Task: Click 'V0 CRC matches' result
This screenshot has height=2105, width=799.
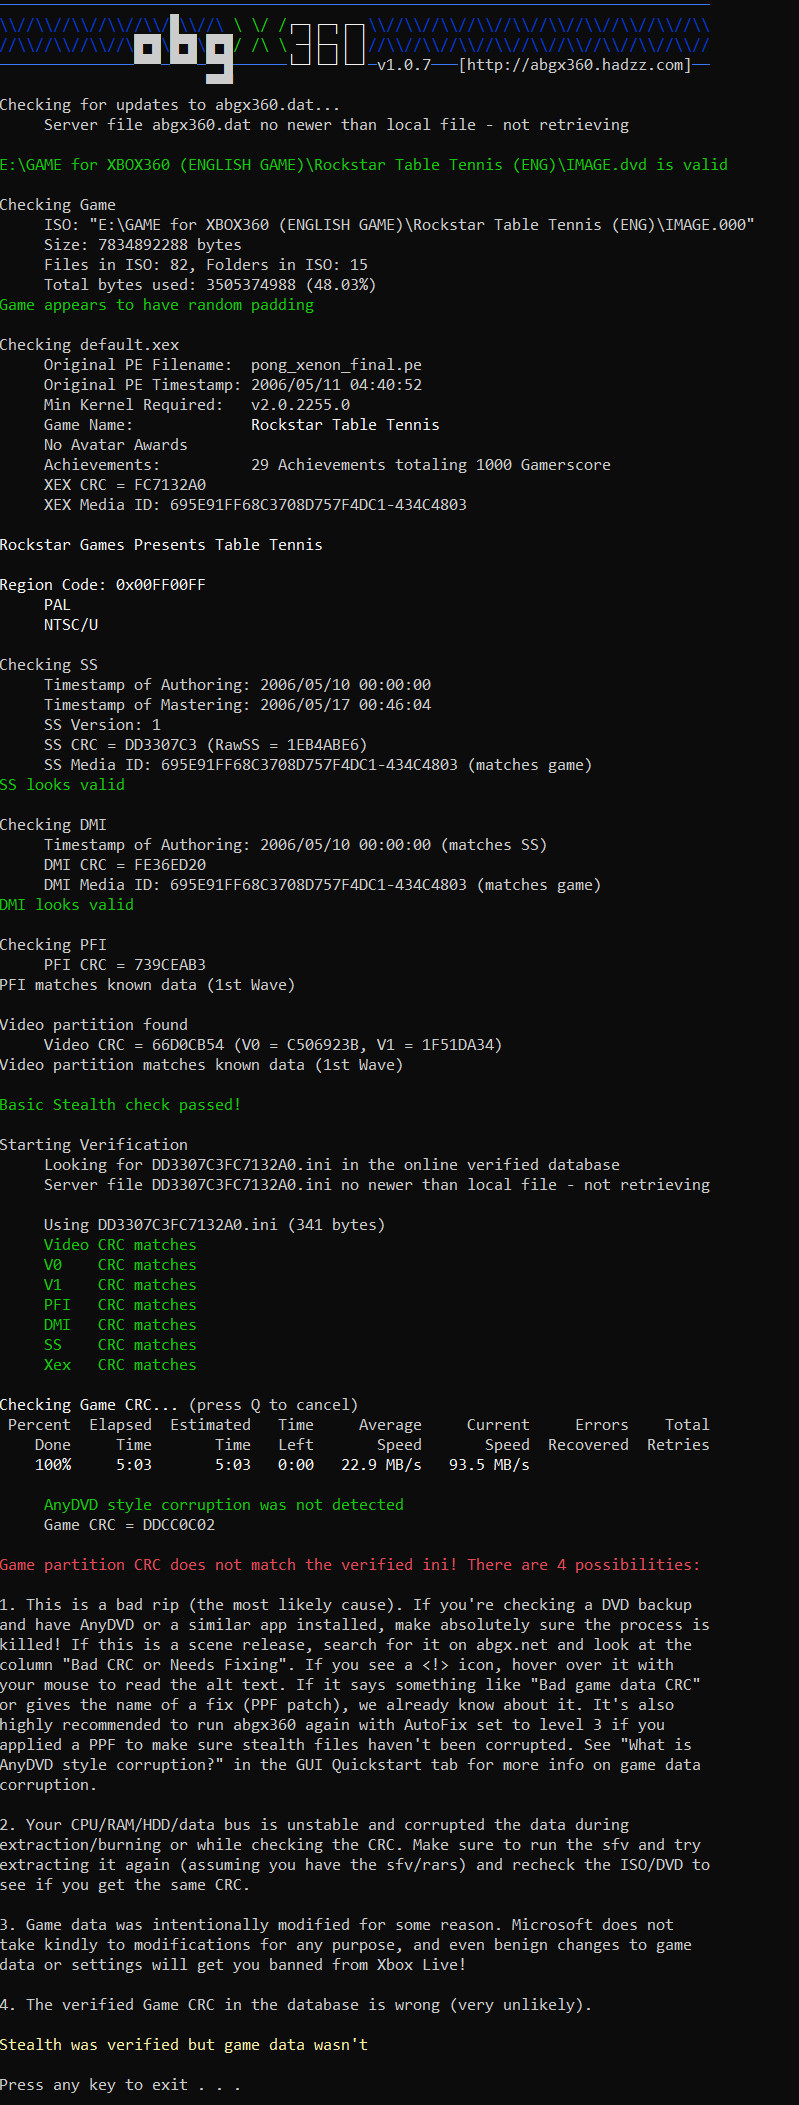Action: [120, 1265]
